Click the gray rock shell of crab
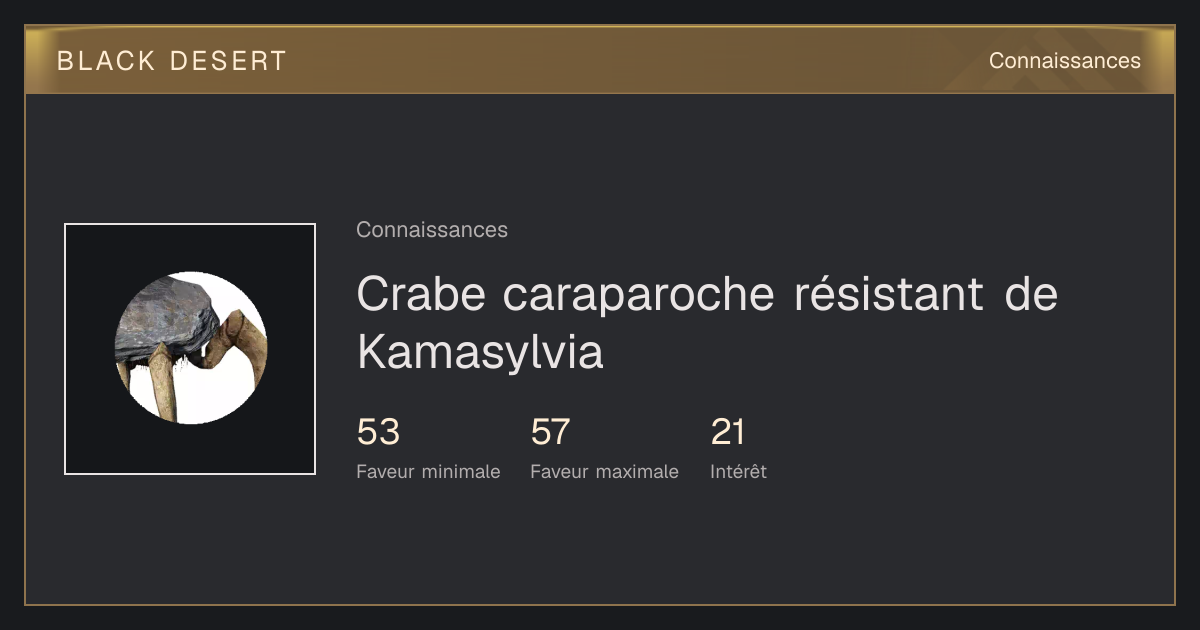This screenshot has width=1200, height=630. 168,318
